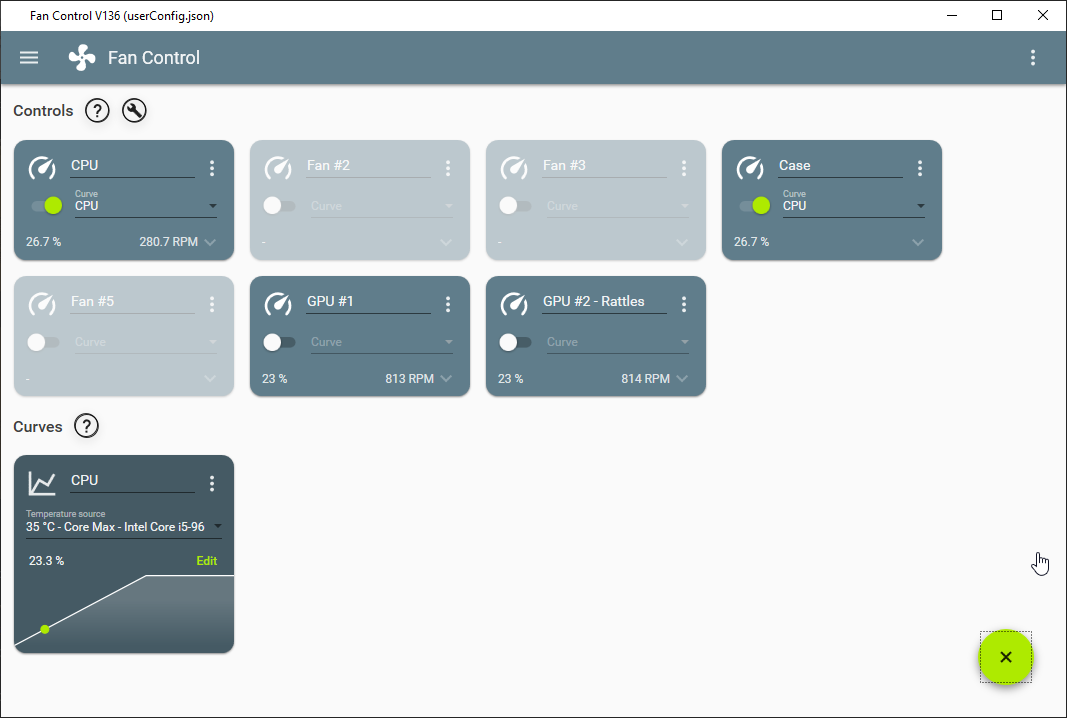The image size is (1067, 718).
Task: Click the CPU name field to rename it
Action: (x=130, y=165)
